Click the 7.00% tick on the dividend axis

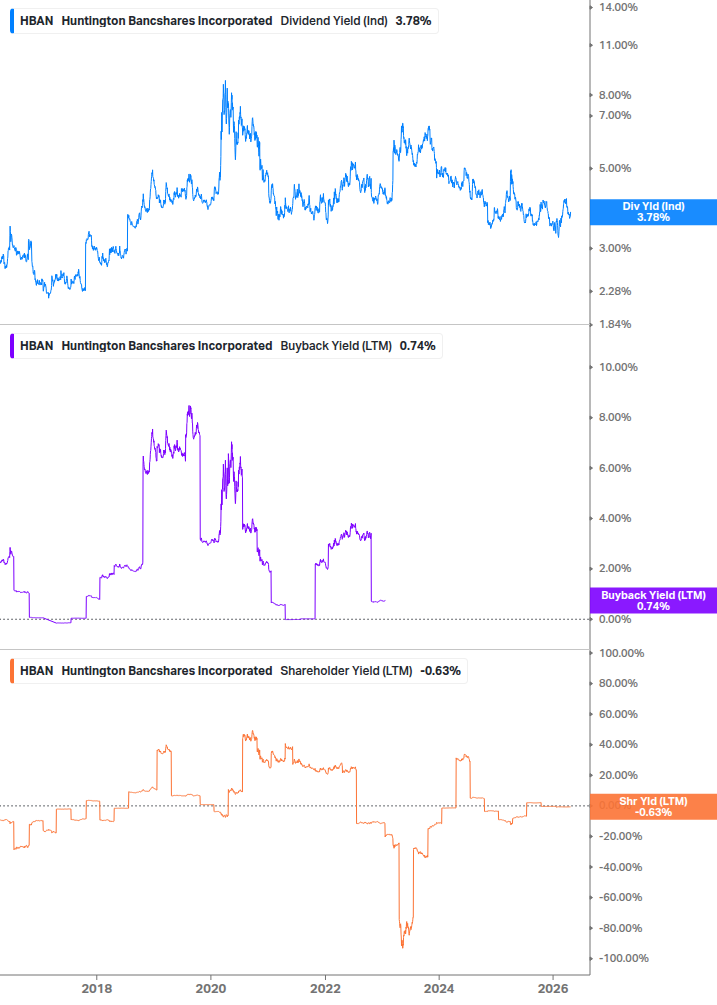click(615, 115)
